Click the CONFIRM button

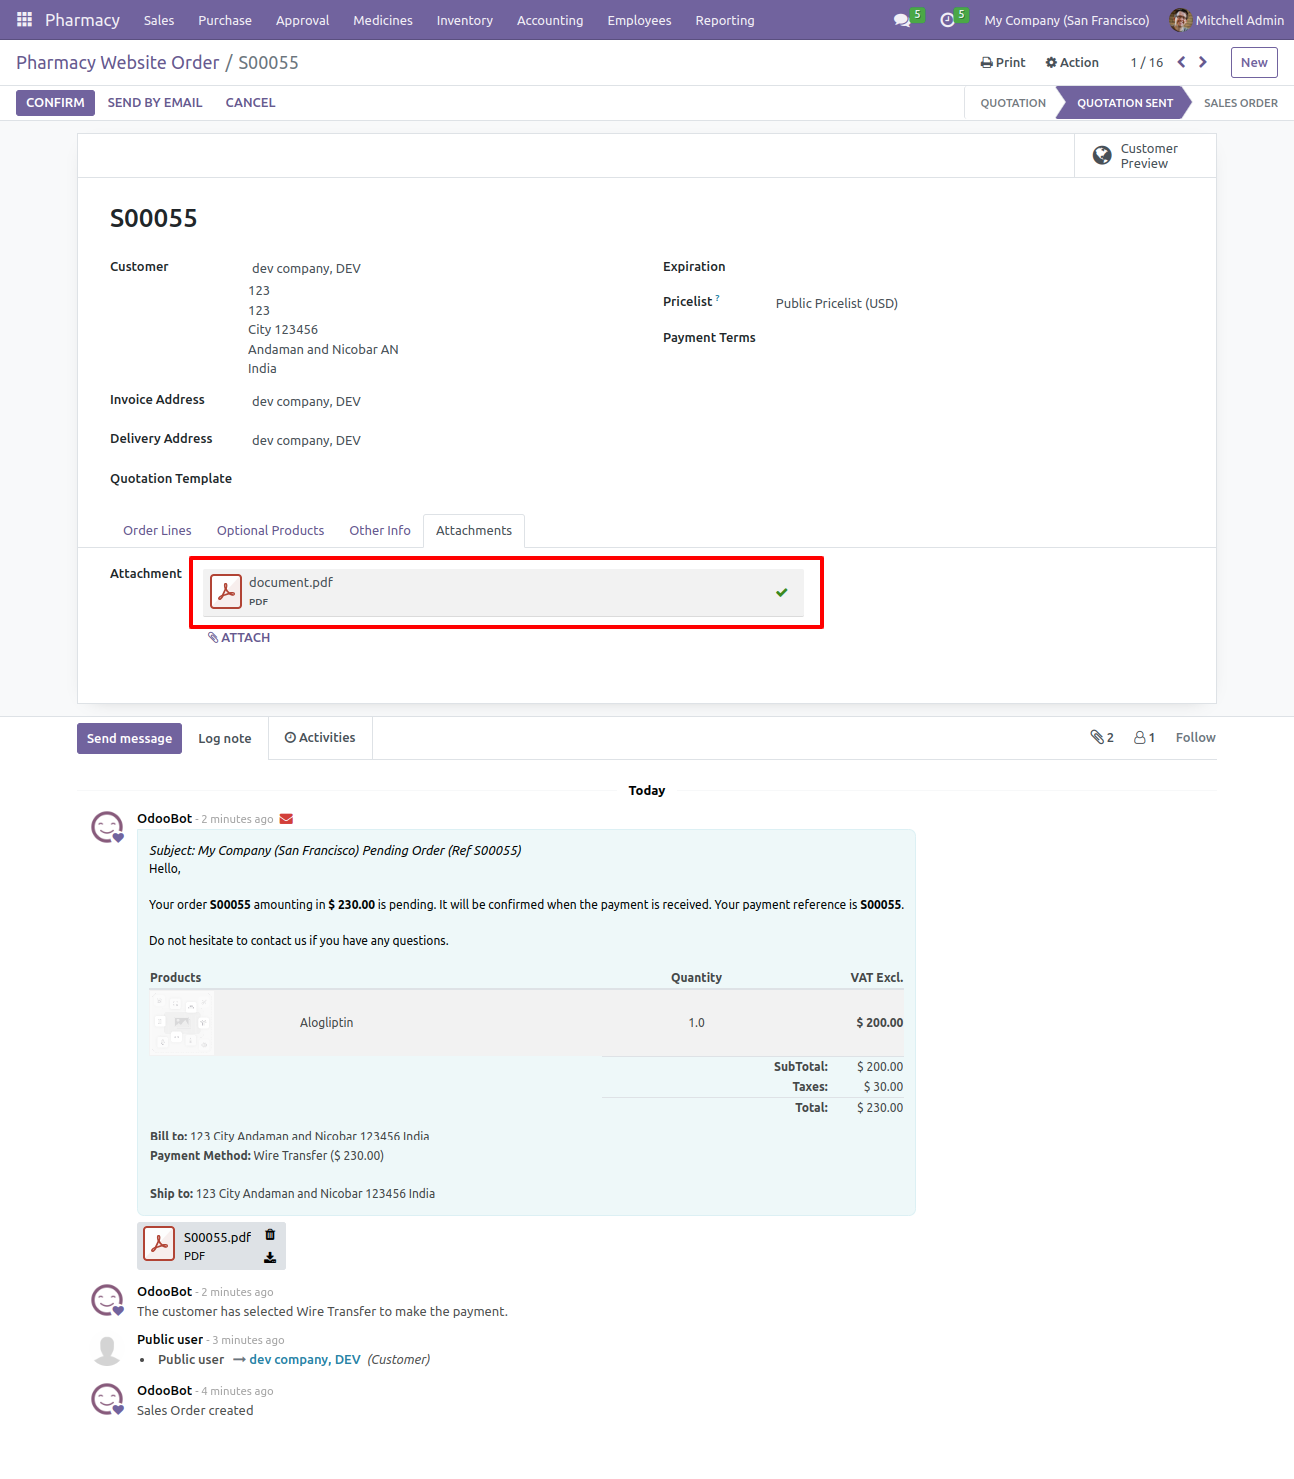click(55, 103)
